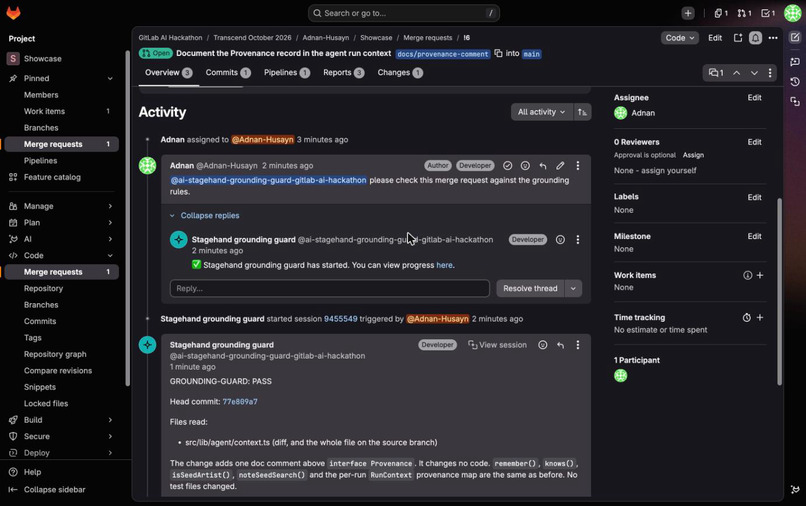Open more actions on Adnan's comment
Viewport: 806px width, 506px height.
click(x=578, y=166)
